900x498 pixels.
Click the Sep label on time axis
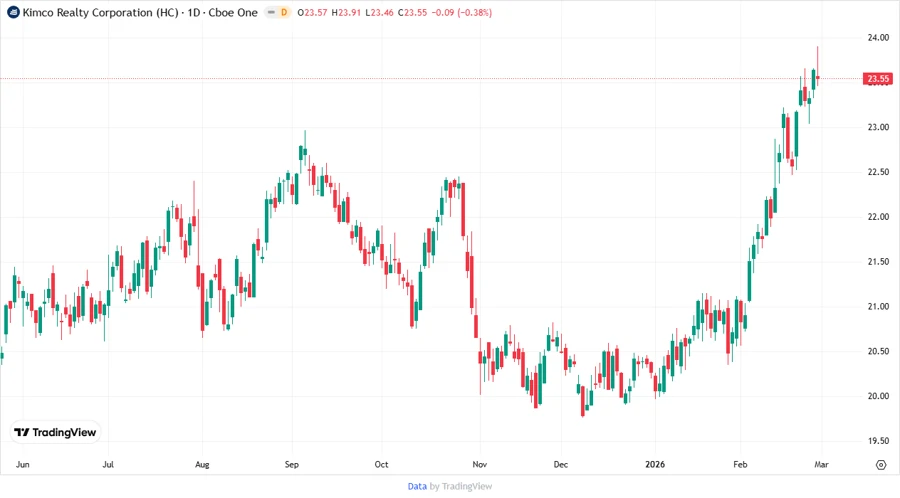coord(292,465)
